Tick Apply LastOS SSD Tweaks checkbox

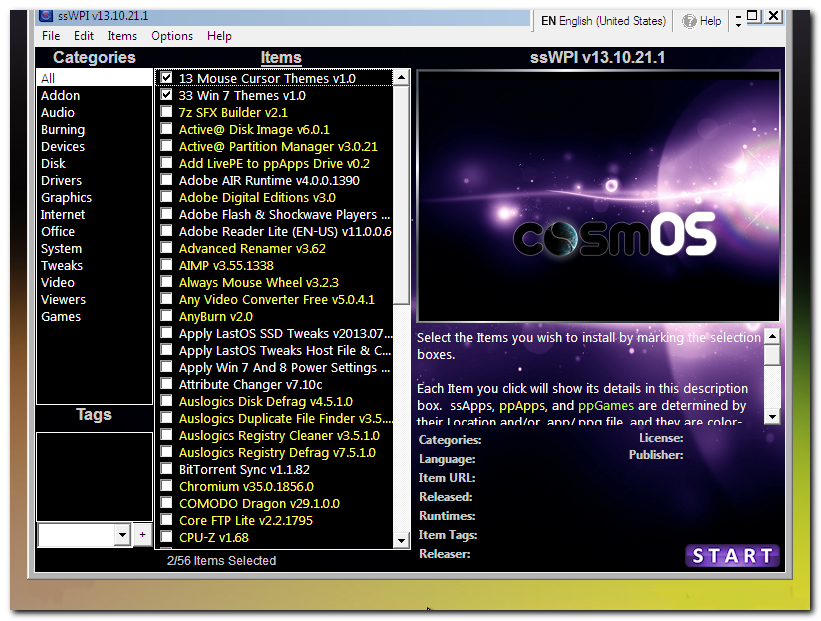pyautogui.click(x=166, y=333)
